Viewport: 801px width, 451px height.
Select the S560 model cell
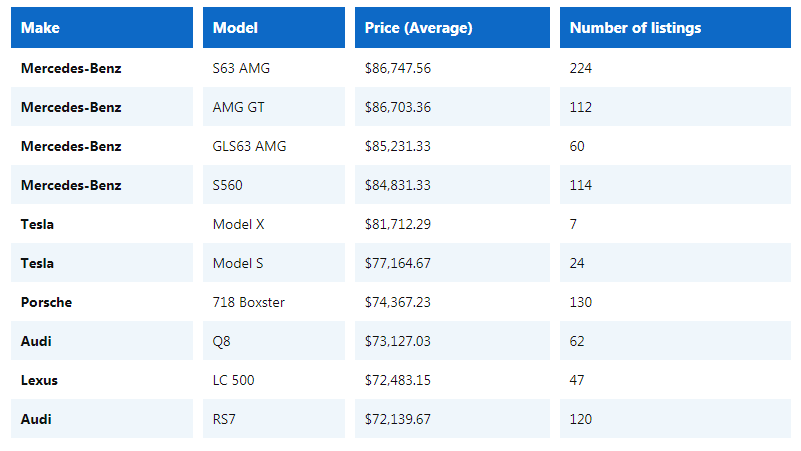tap(274, 185)
